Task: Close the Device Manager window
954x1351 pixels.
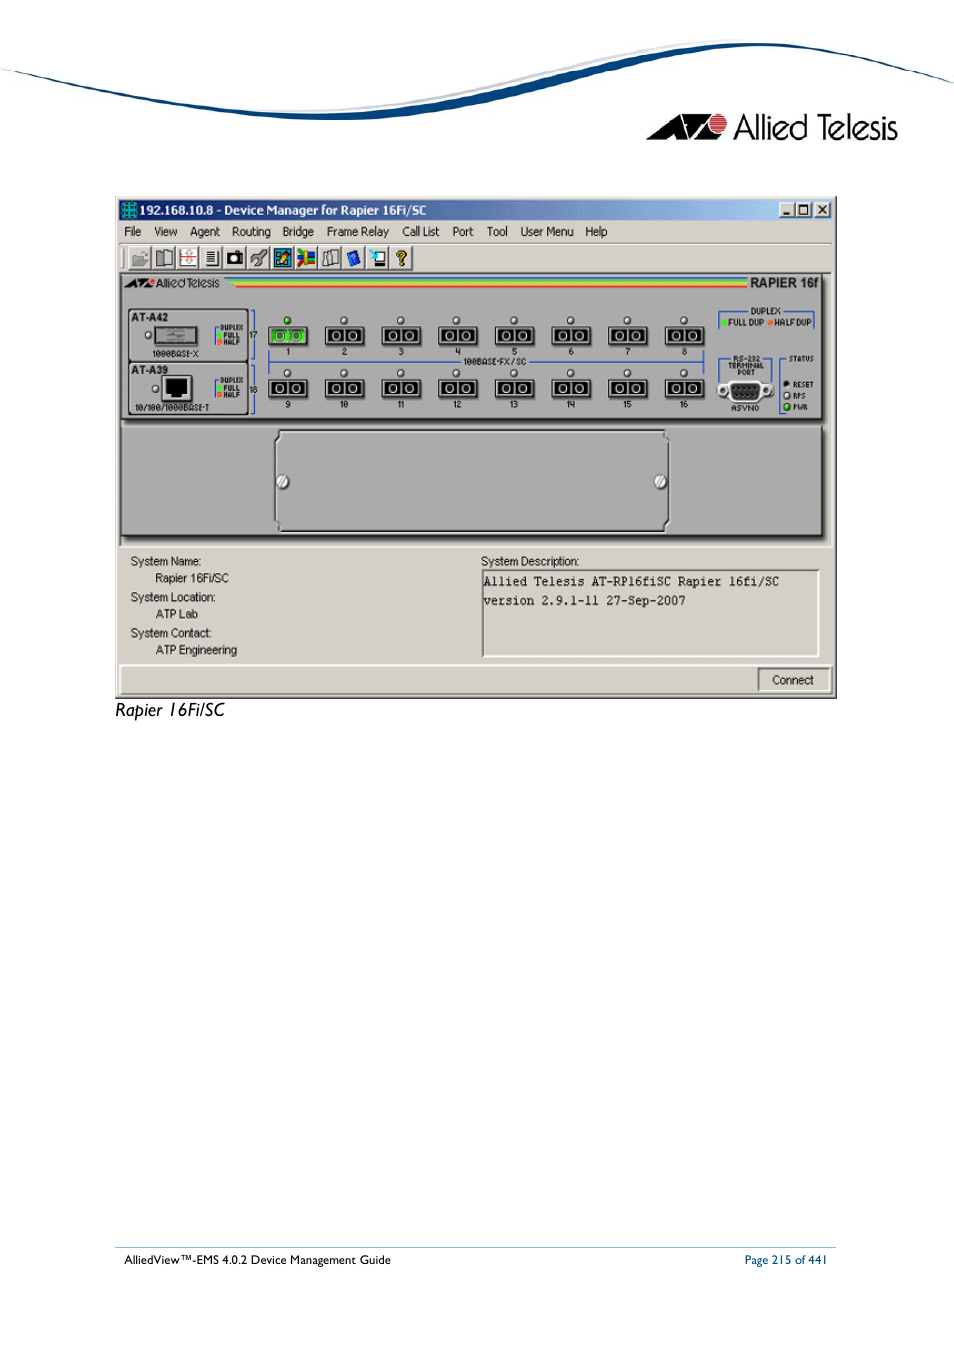Action: pyautogui.click(x=822, y=210)
